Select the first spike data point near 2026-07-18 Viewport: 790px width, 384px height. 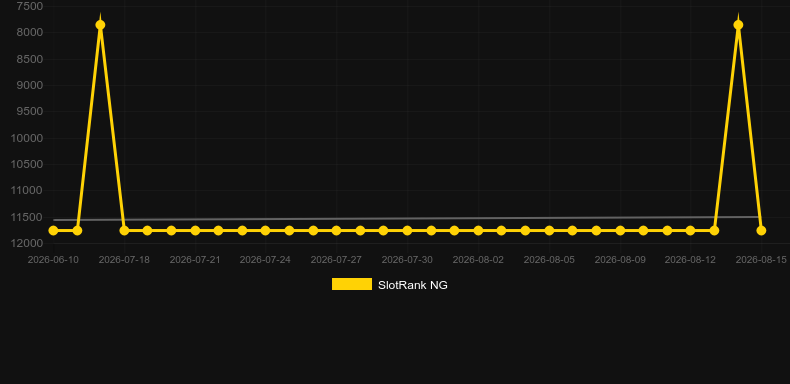point(100,25)
